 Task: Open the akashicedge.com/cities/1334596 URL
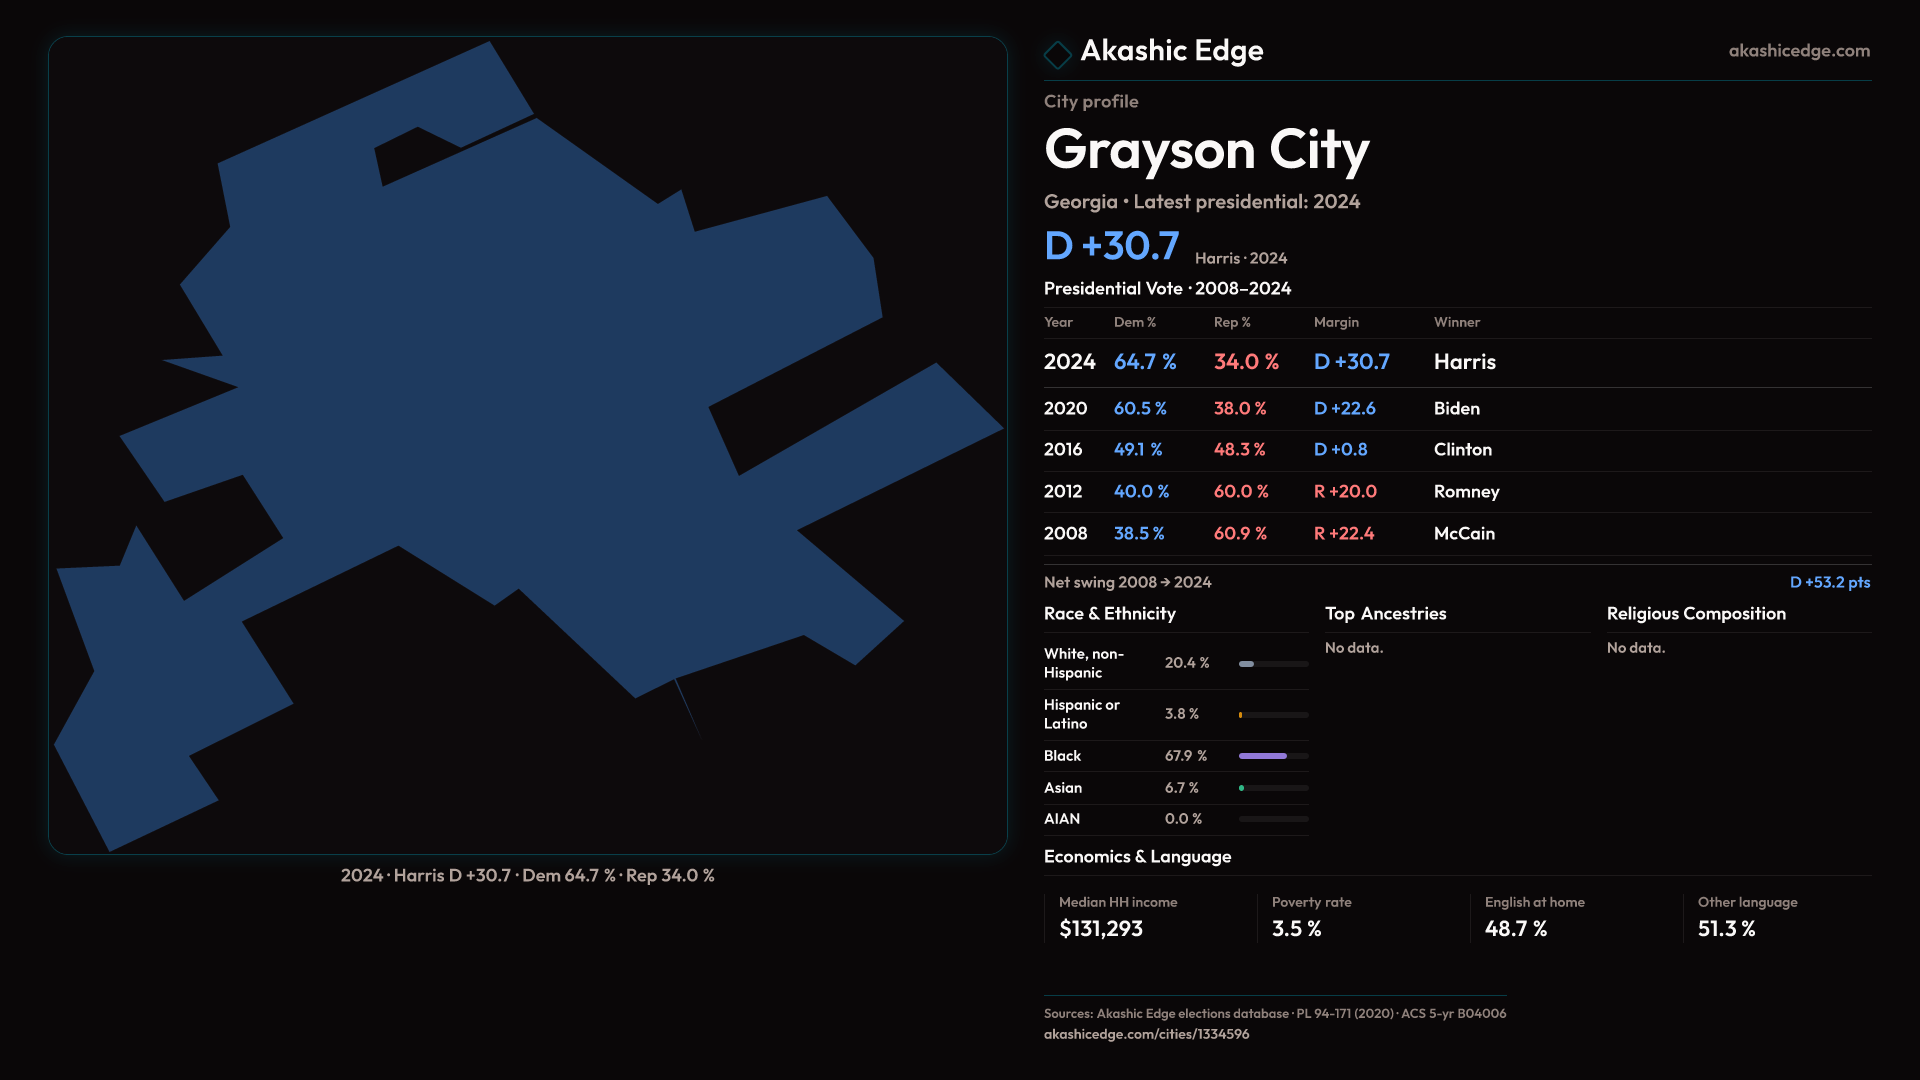tap(1146, 1034)
